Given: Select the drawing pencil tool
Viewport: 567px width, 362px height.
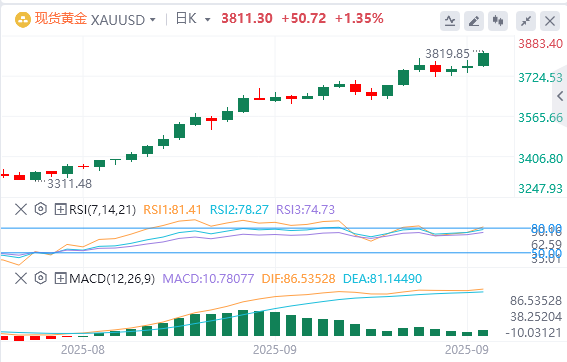Looking at the screenshot, I should (474, 21).
